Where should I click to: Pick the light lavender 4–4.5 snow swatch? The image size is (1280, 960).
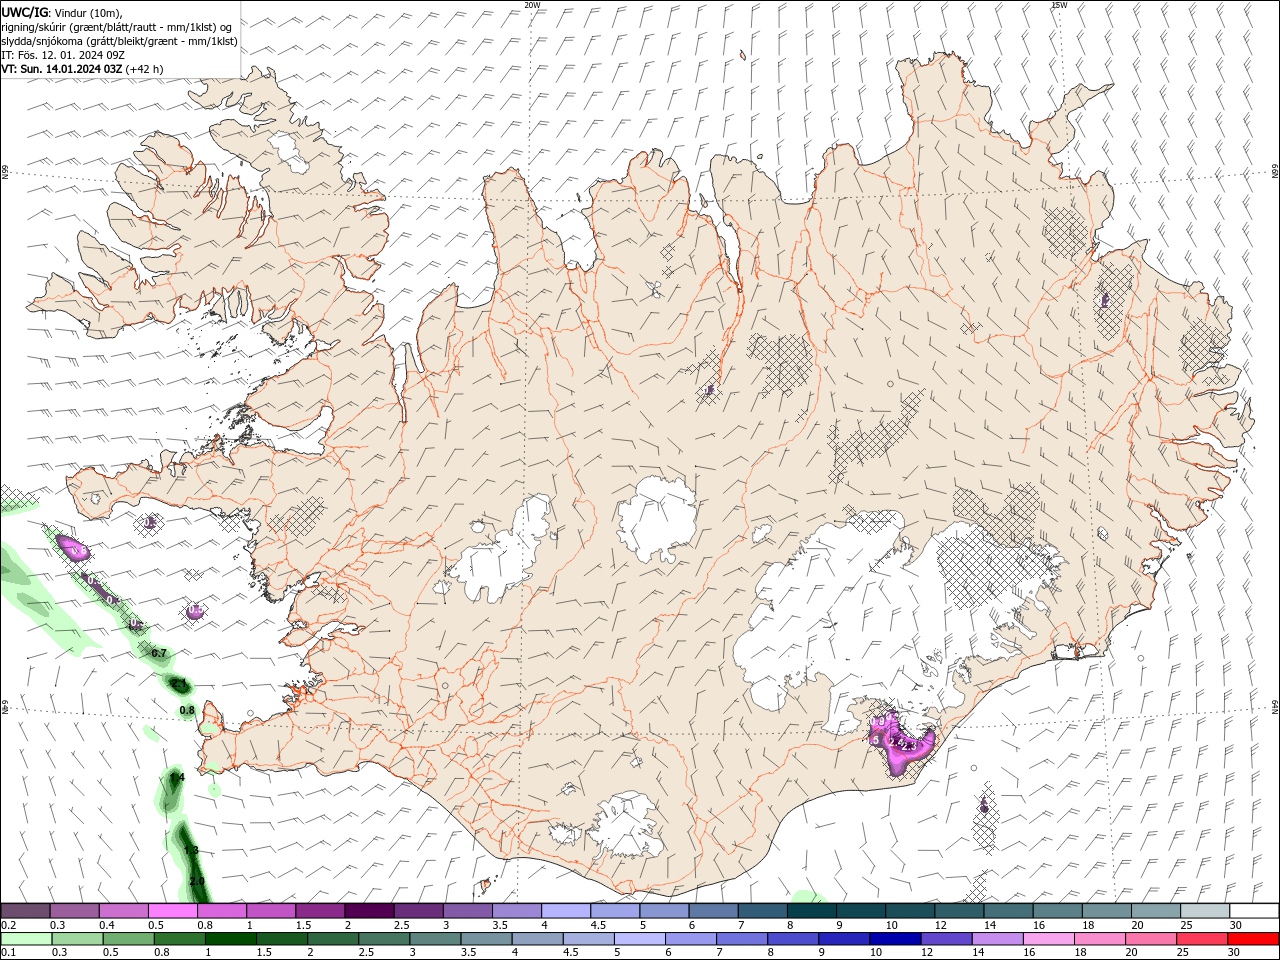tap(566, 911)
